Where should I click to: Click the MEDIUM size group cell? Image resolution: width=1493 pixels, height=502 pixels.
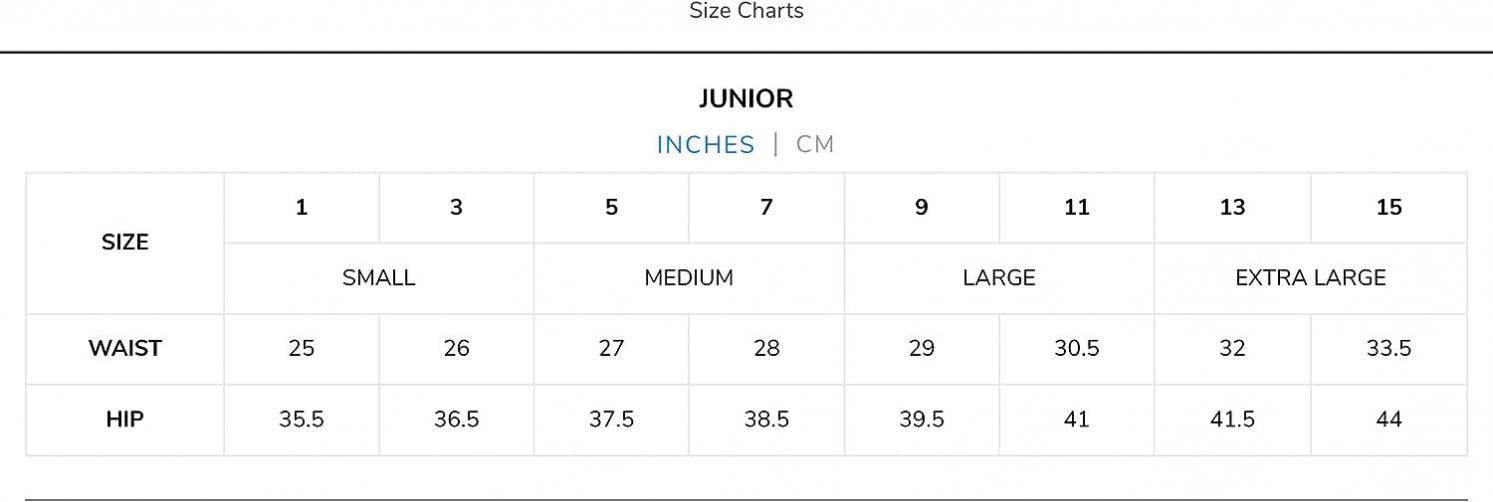[x=689, y=278]
